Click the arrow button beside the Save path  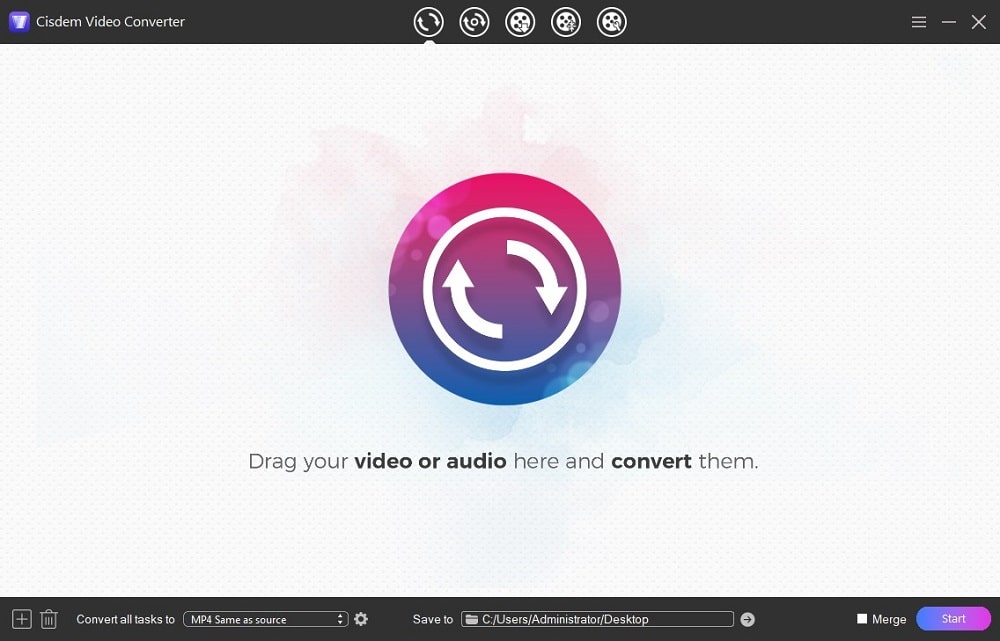pos(747,619)
